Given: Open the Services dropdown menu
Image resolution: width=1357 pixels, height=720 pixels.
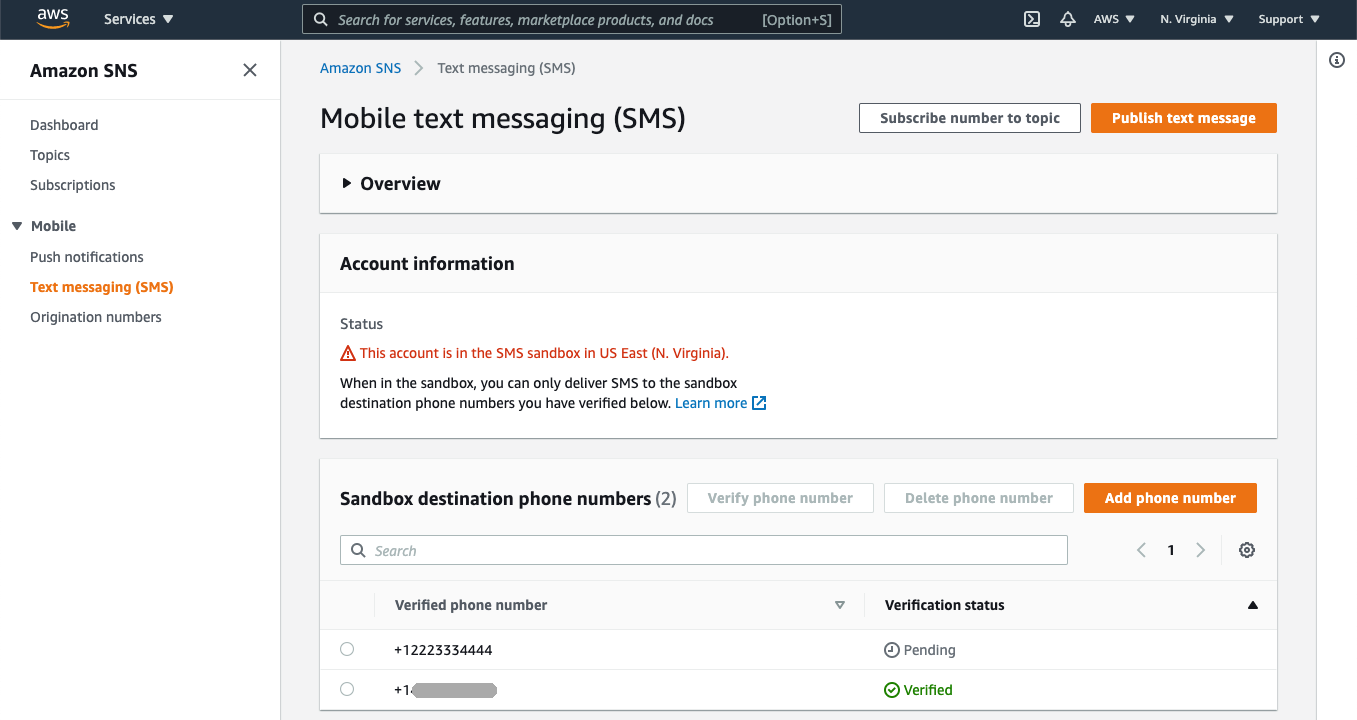Looking at the screenshot, I should [139, 19].
